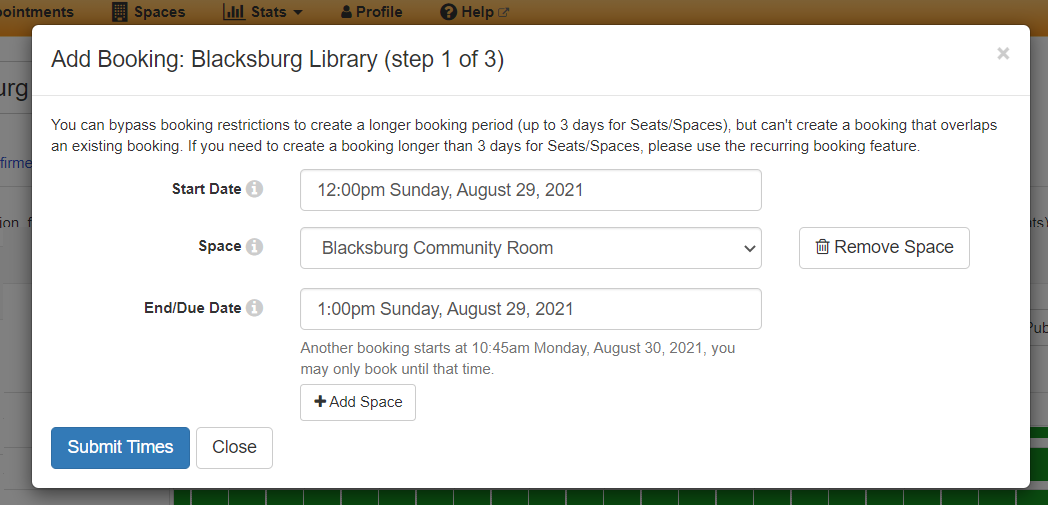The image size is (1048, 505).
Task: Dismiss the Add Booking dialog with X
Action: tap(1003, 53)
